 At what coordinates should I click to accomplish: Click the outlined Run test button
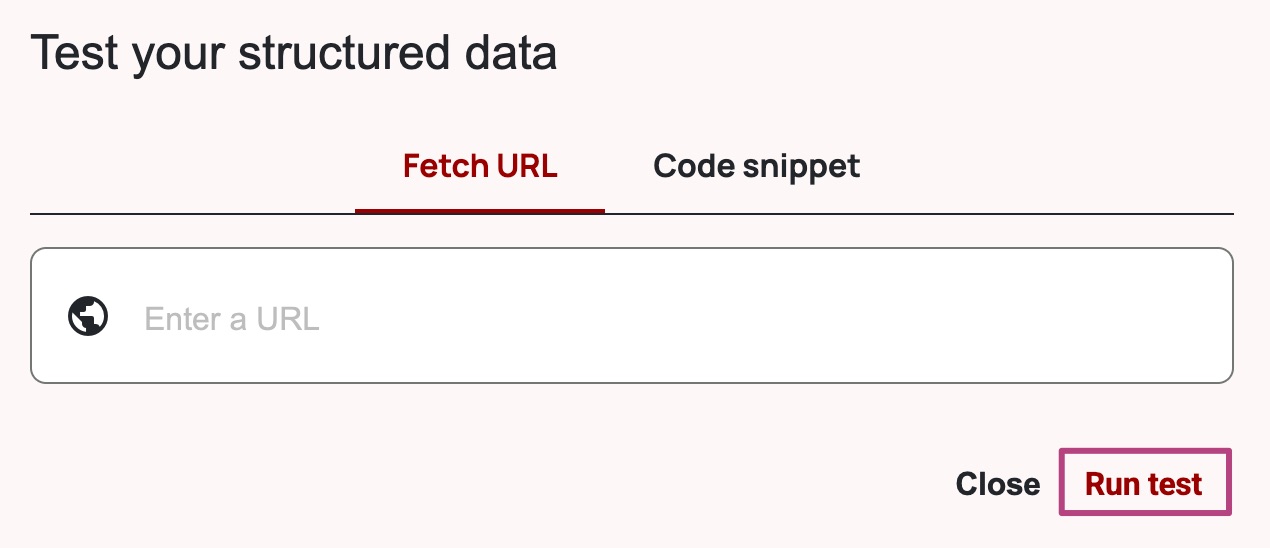tap(1144, 484)
